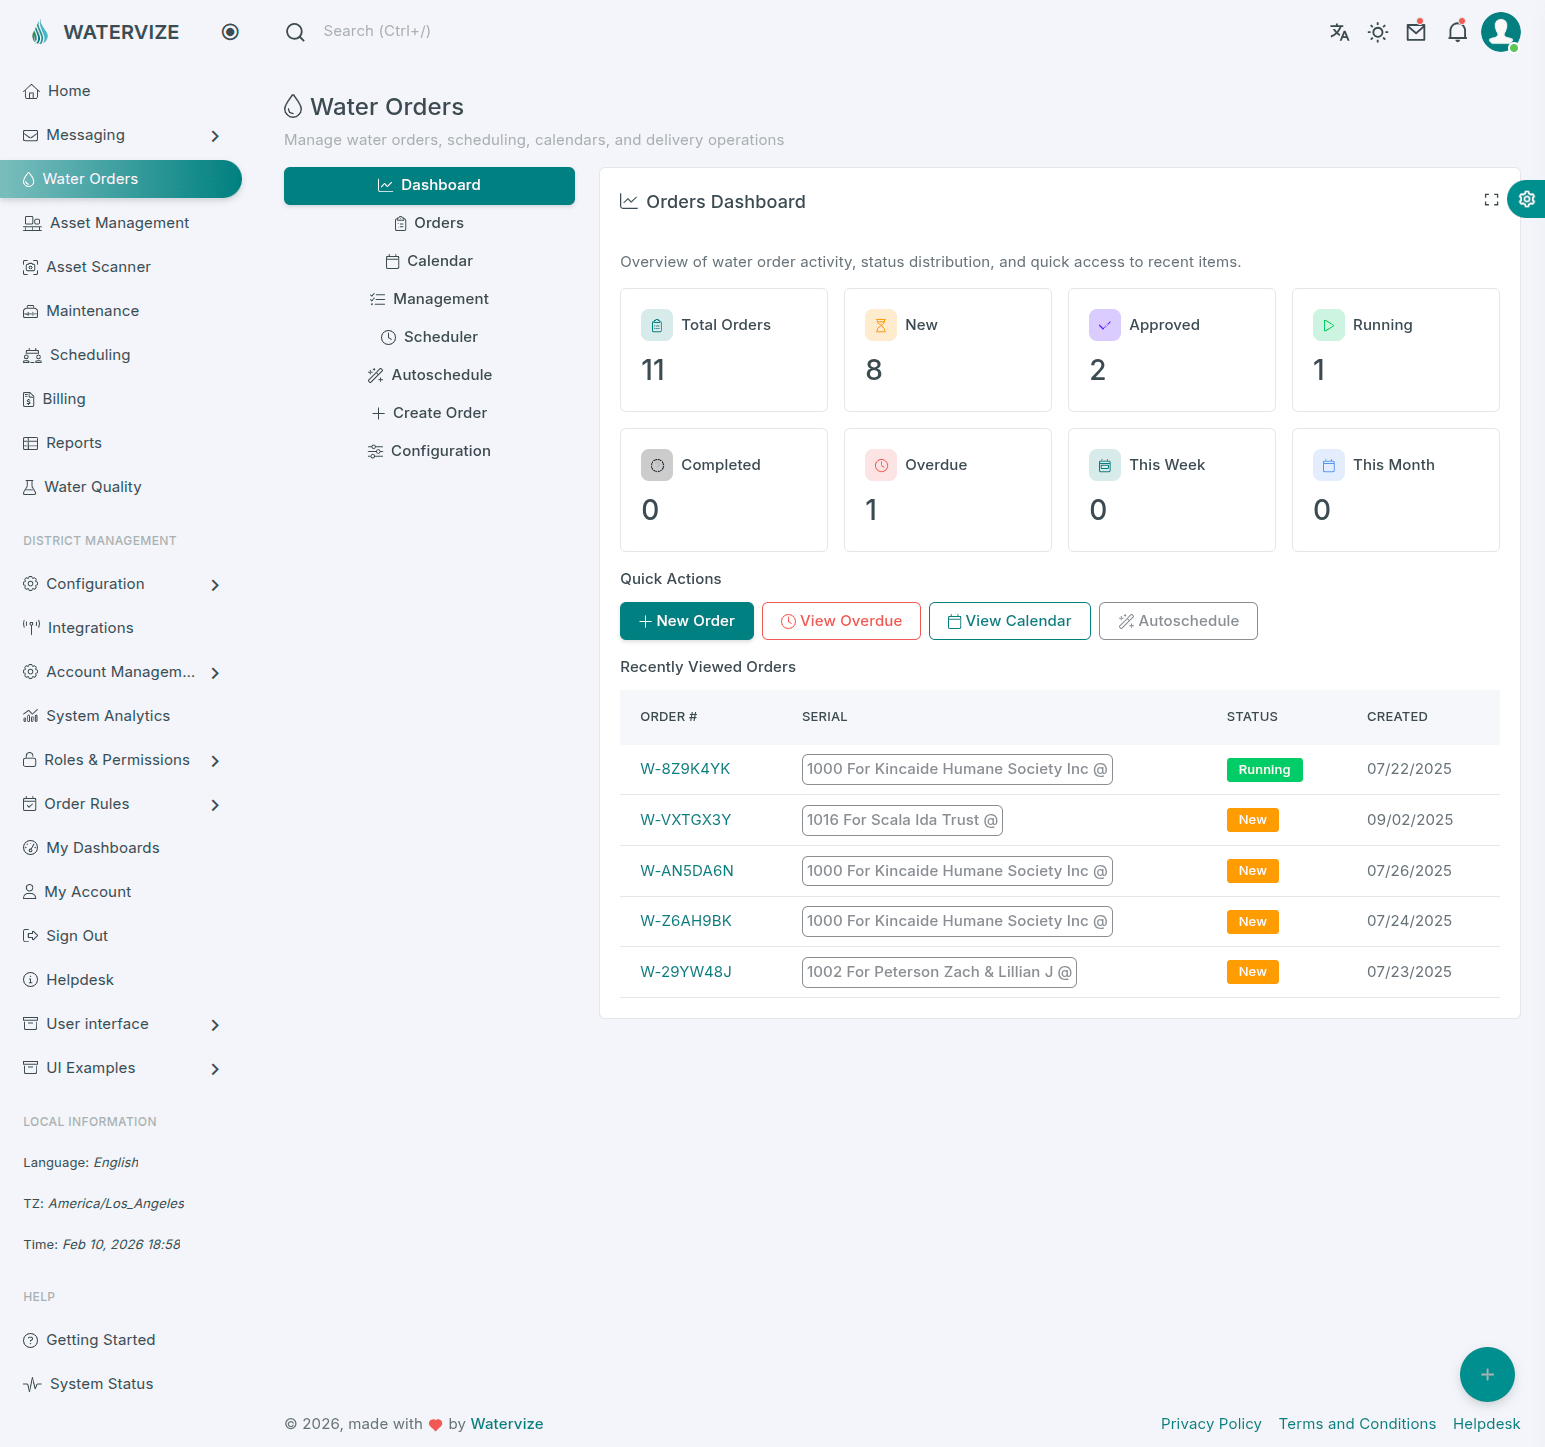Image resolution: width=1545 pixels, height=1447 pixels.
Task: Toggle the sidebar pin radio button
Action: (230, 32)
